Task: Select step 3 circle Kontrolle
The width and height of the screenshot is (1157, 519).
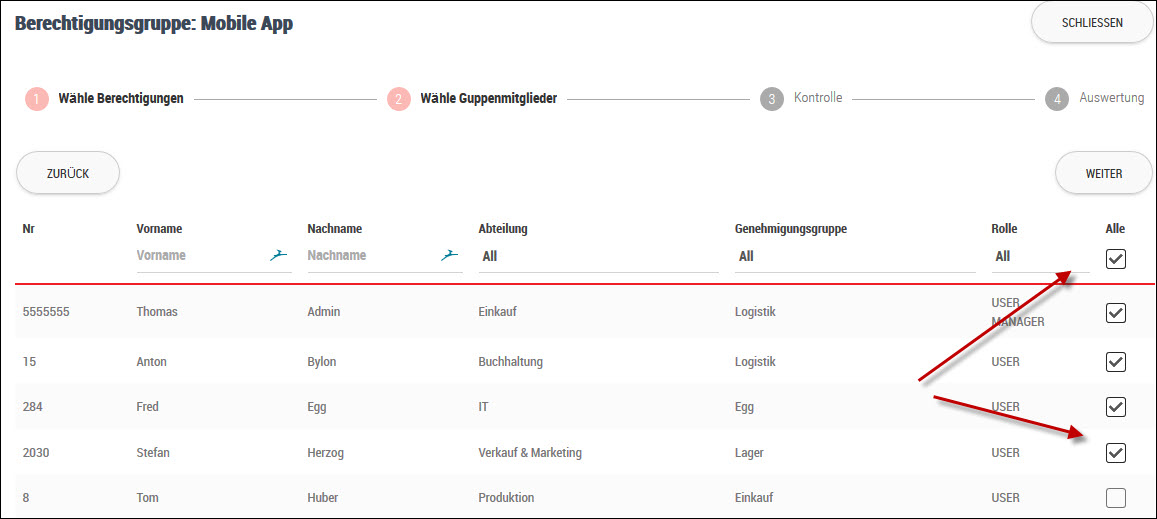Action: [772, 99]
